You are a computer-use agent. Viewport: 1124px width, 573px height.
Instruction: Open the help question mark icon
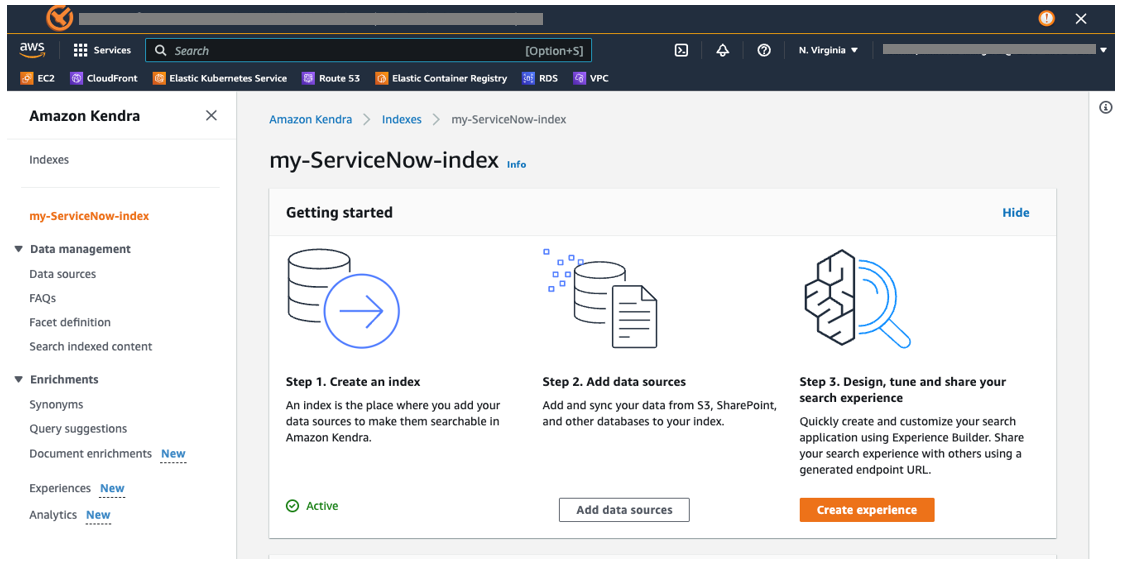764,50
